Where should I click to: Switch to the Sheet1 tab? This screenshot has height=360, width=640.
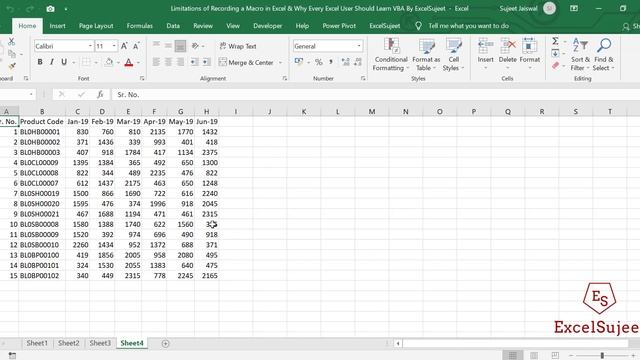click(37, 343)
